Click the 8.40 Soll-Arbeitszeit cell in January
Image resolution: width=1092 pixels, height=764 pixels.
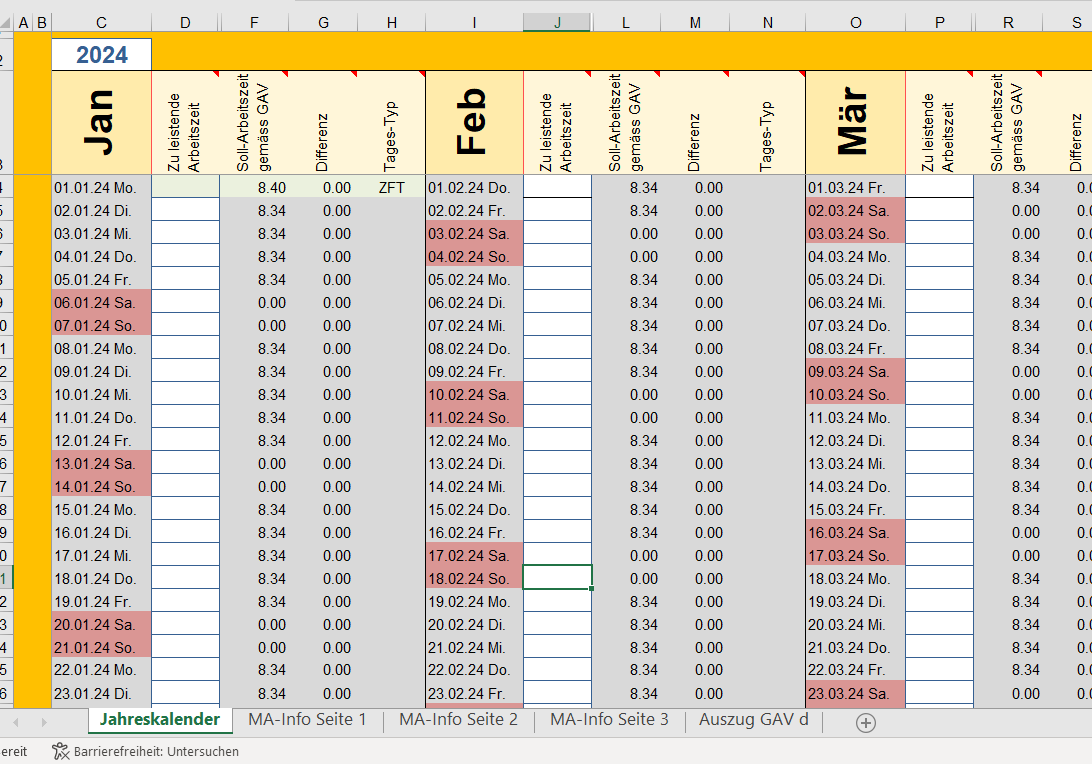tap(254, 187)
